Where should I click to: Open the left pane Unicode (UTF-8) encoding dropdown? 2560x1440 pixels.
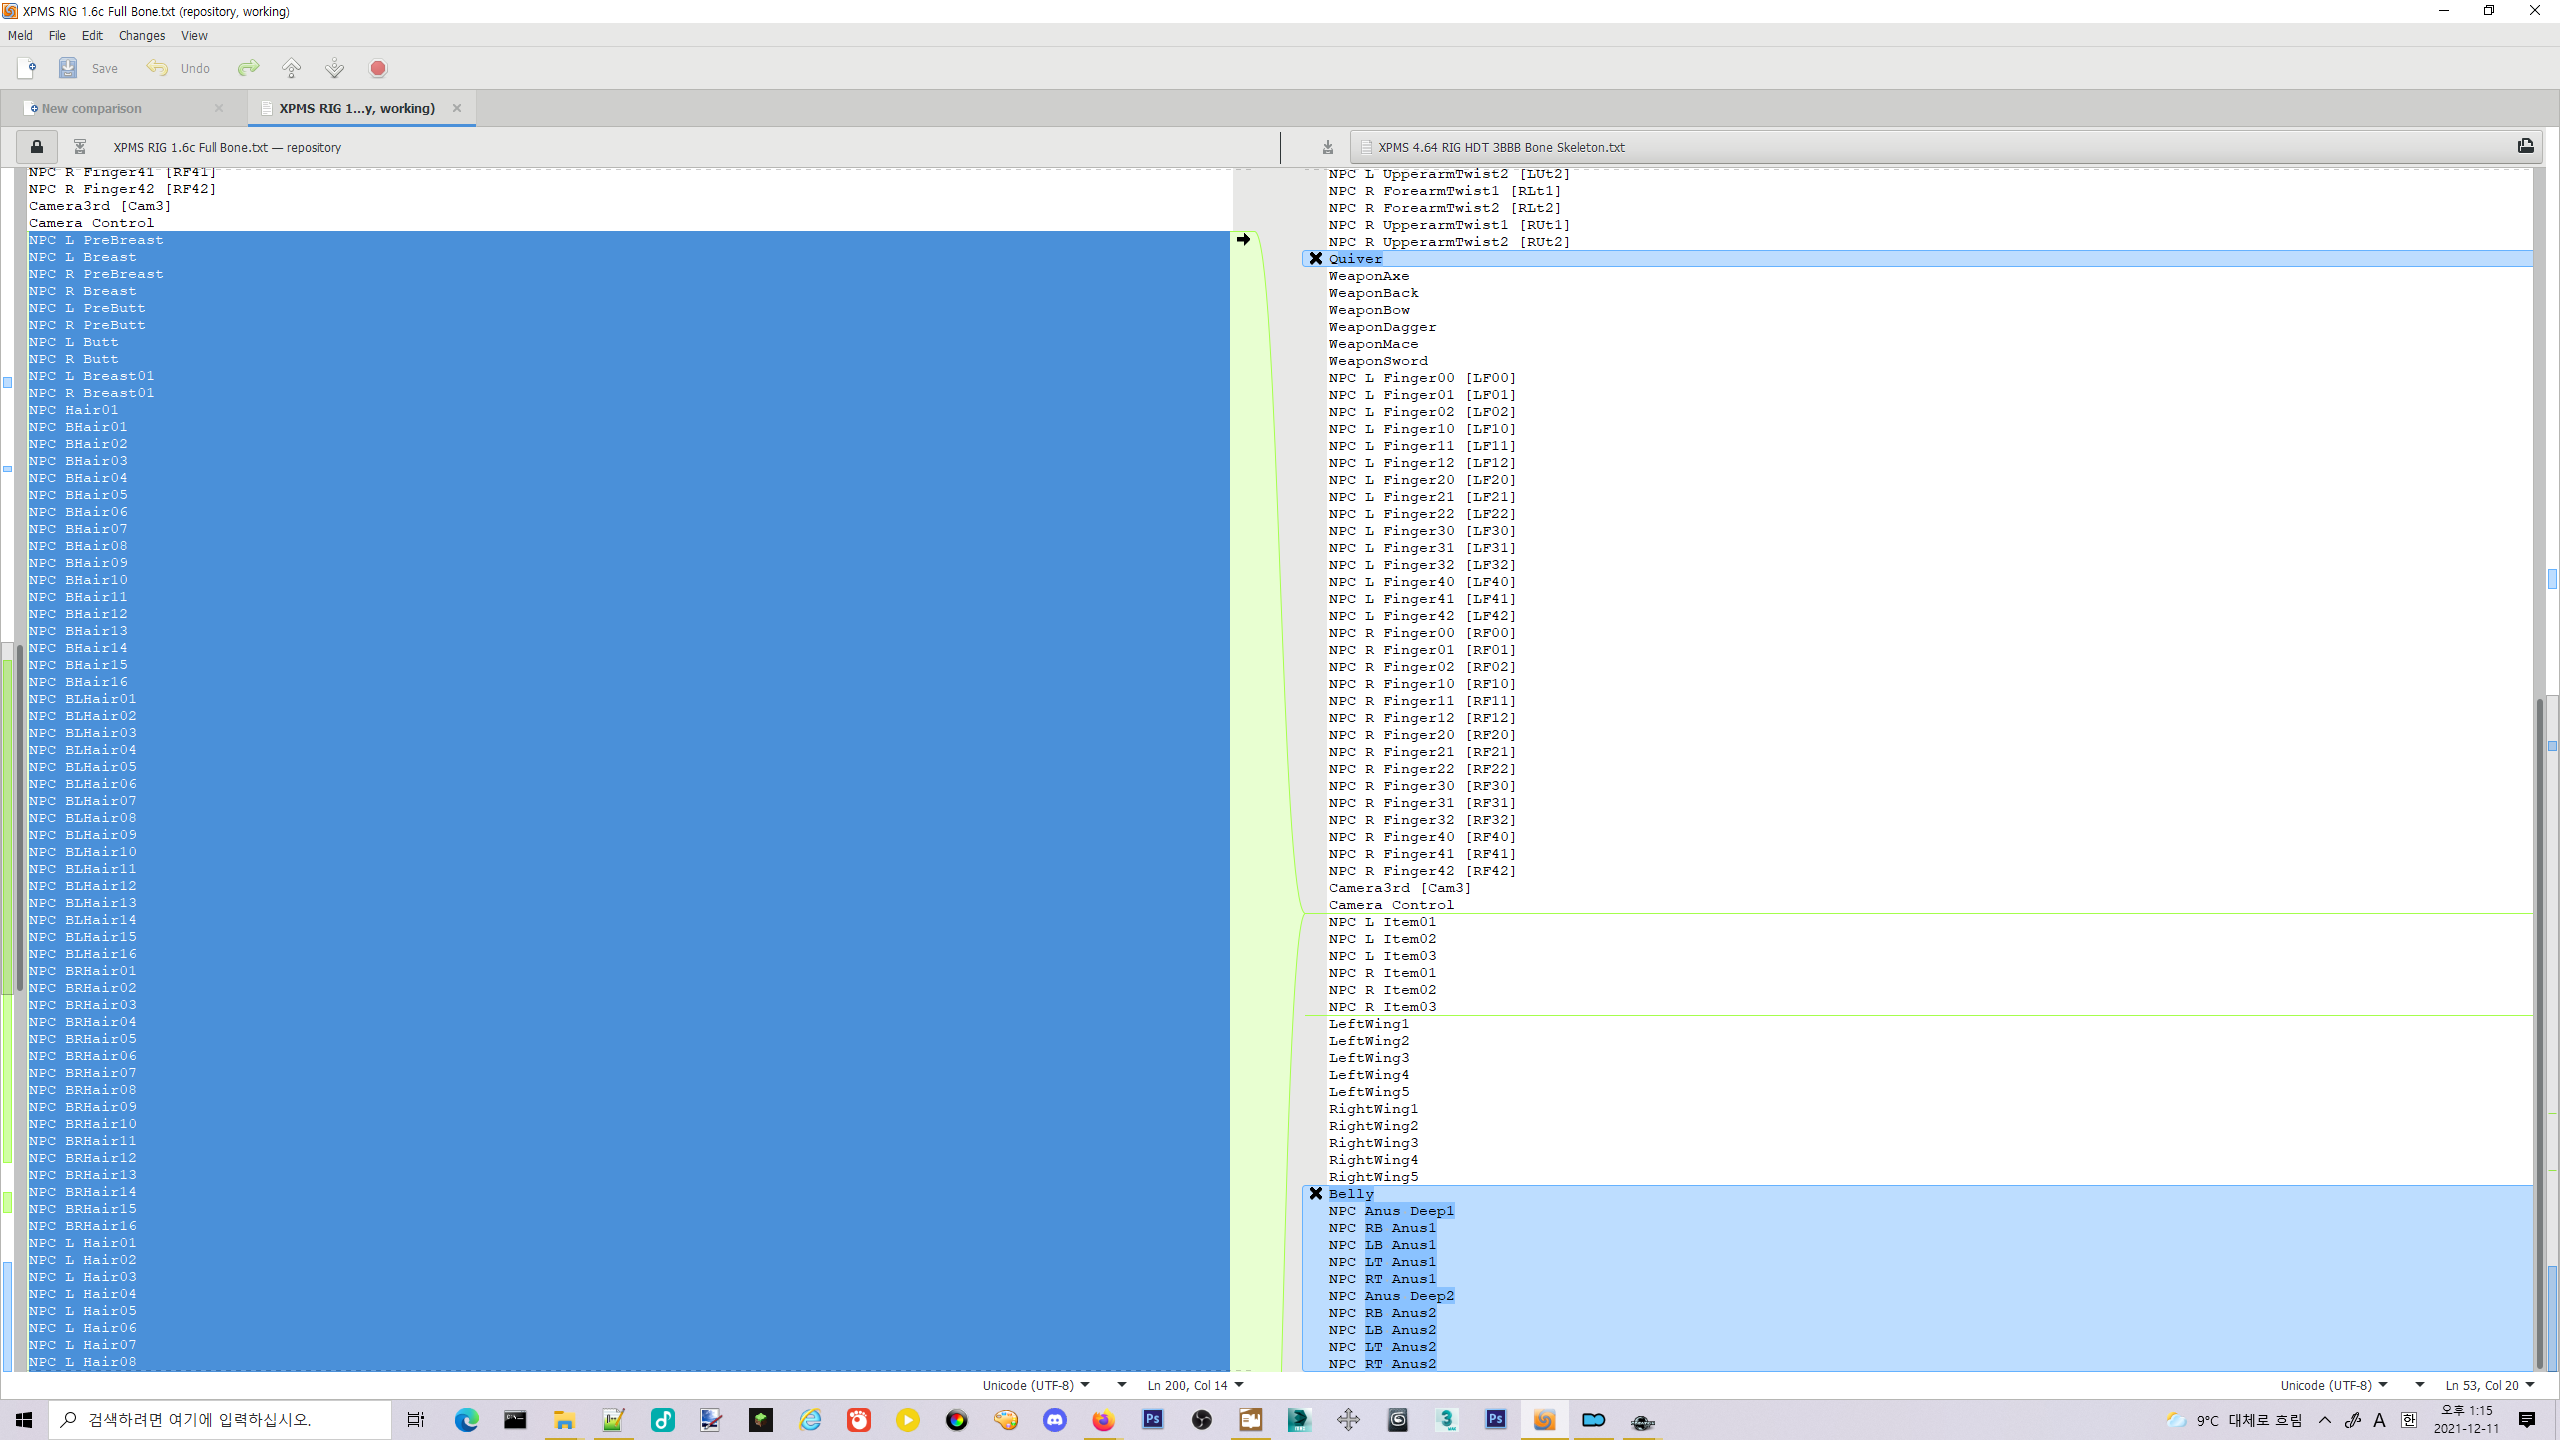1036,1385
